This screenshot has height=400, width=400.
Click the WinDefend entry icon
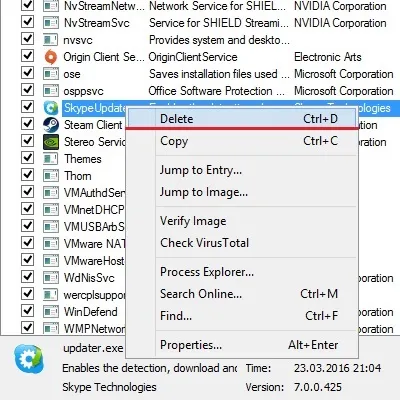click(x=51, y=312)
